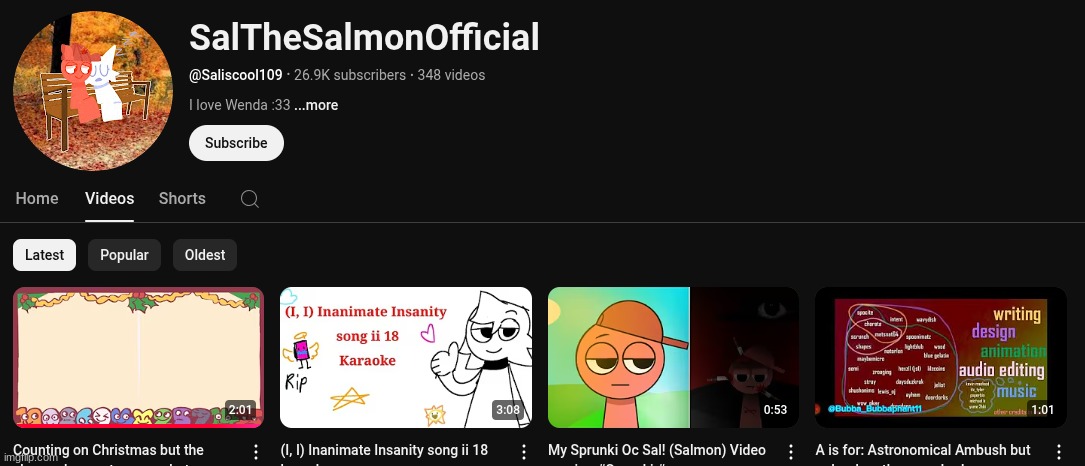Subscribe to SalTheSalmonOfficial channel

click(236, 143)
